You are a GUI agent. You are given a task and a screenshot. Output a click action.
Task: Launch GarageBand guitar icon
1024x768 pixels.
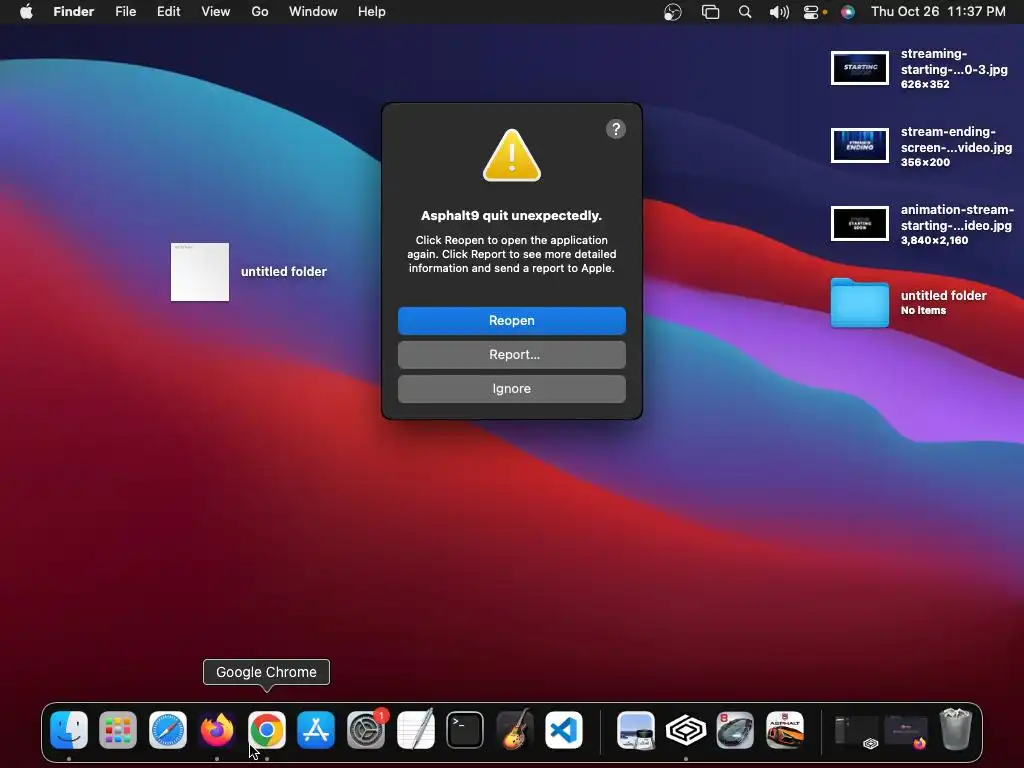tap(515, 730)
